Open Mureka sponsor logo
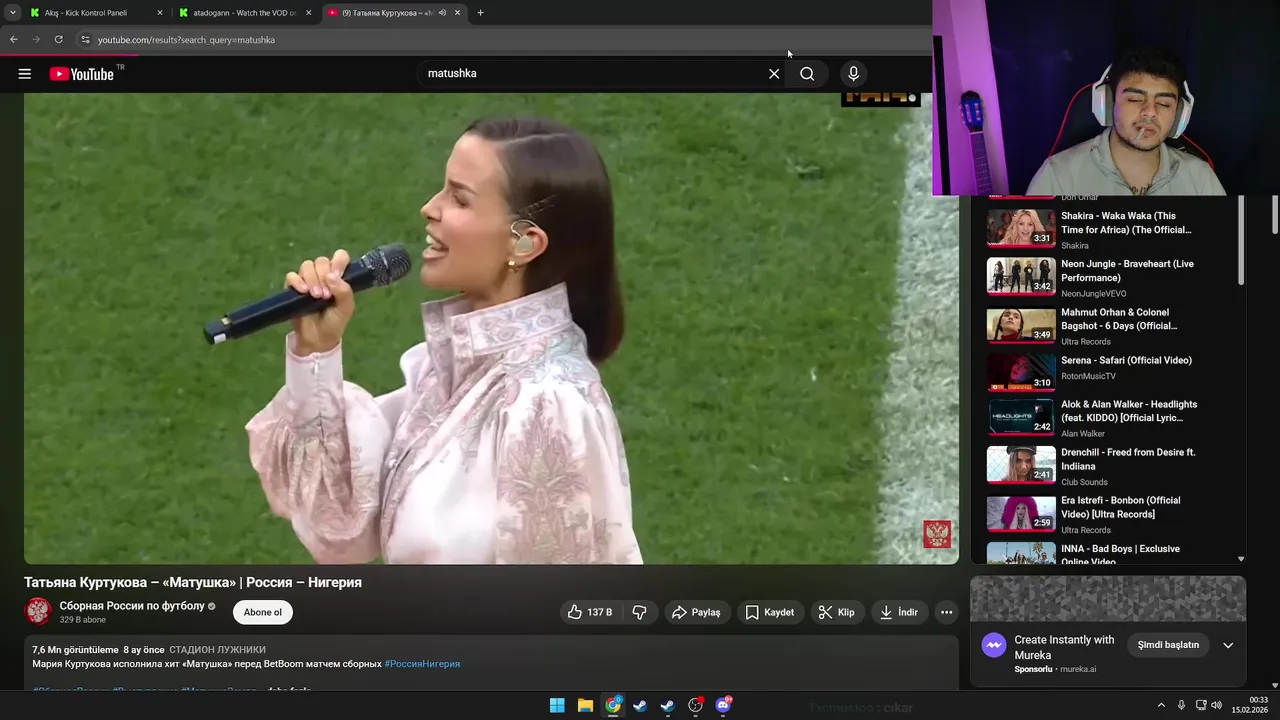Screen dimensions: 1280x720 coord(993,645)
